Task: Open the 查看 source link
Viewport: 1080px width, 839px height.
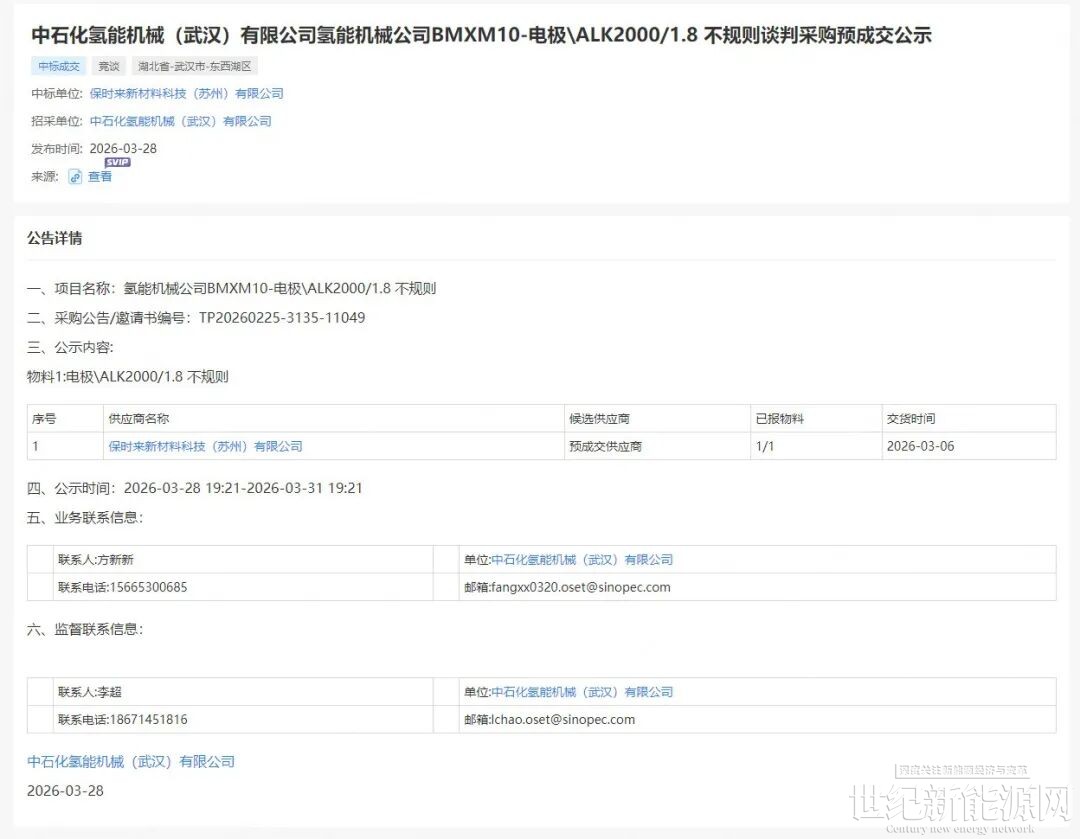Action: (100, 177)
